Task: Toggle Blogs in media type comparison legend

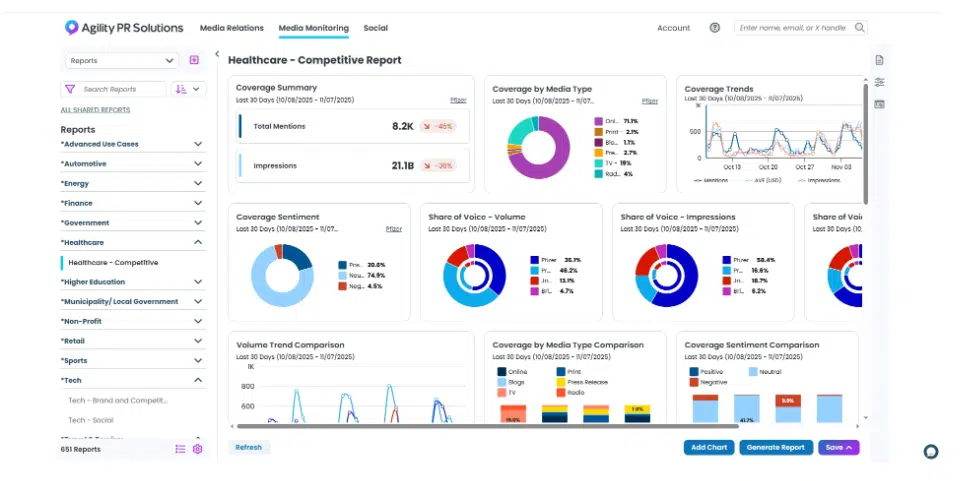Action: click(x=512, y=382)
